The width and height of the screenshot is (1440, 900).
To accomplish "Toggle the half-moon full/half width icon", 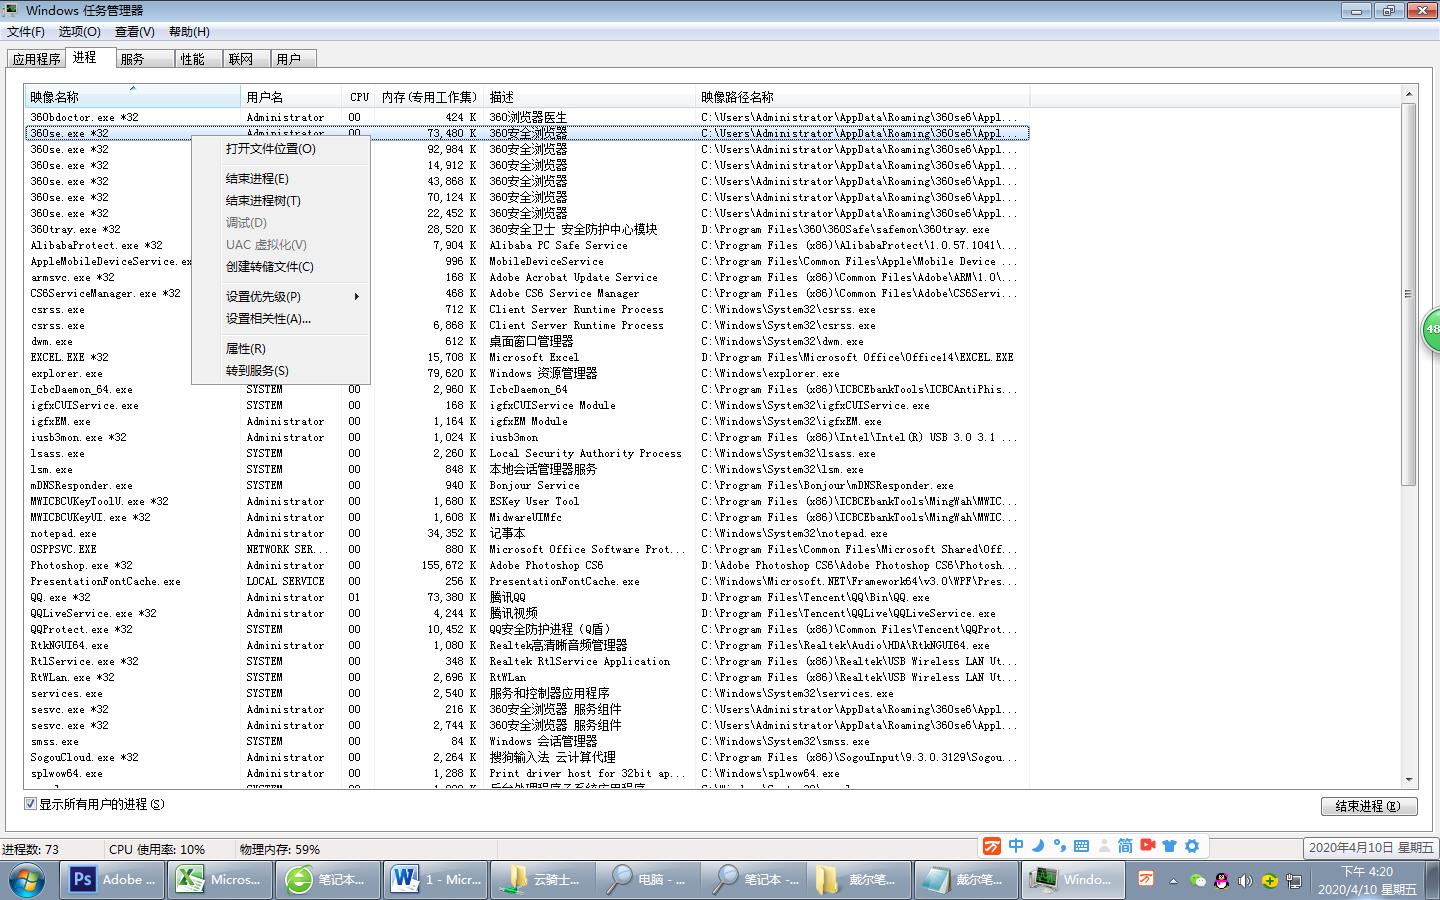I will 1038,846.
